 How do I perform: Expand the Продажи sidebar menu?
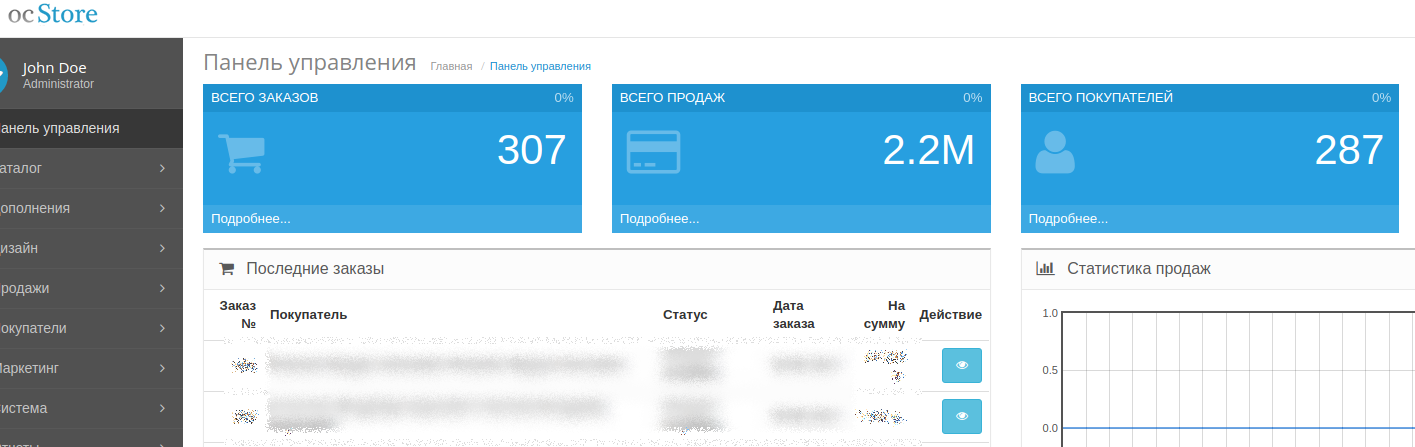(85, 288)
